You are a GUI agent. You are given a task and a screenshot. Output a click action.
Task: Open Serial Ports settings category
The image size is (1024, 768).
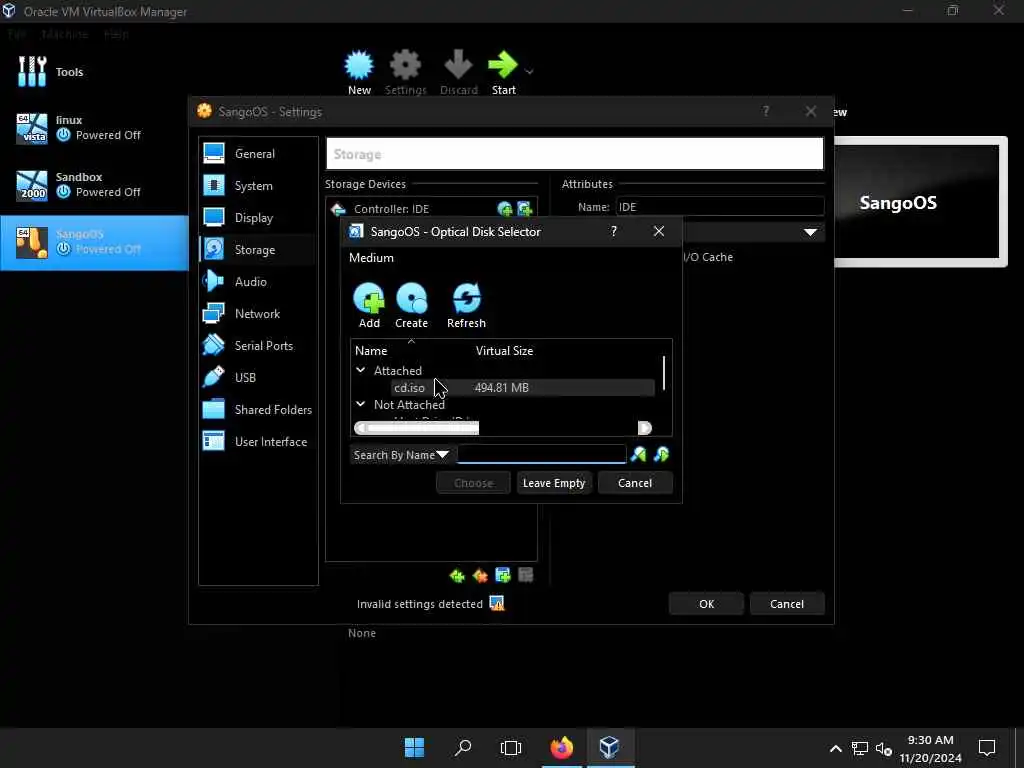tap(258, 345)
